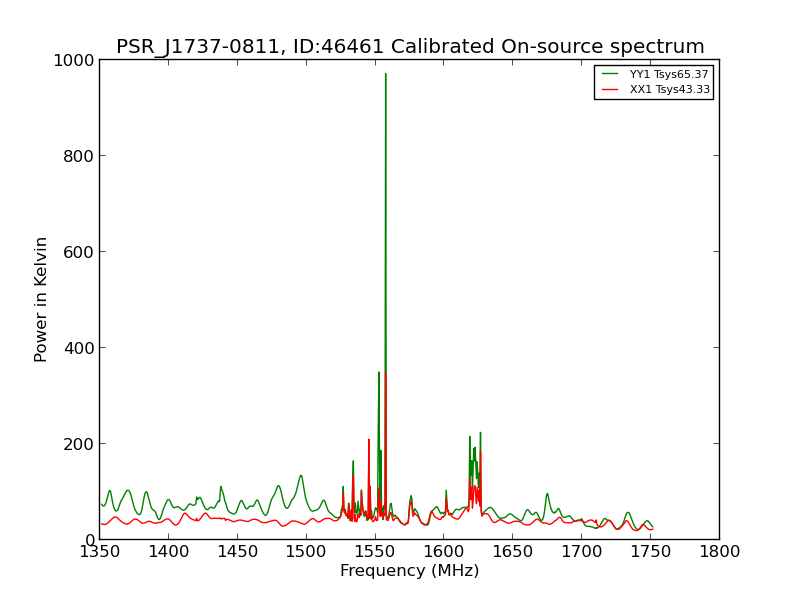Click the 800 y-axis tick label
Image resolution: width=800 pixels, height=600 pixels.
pyautogui.click(x=79, y=156)
